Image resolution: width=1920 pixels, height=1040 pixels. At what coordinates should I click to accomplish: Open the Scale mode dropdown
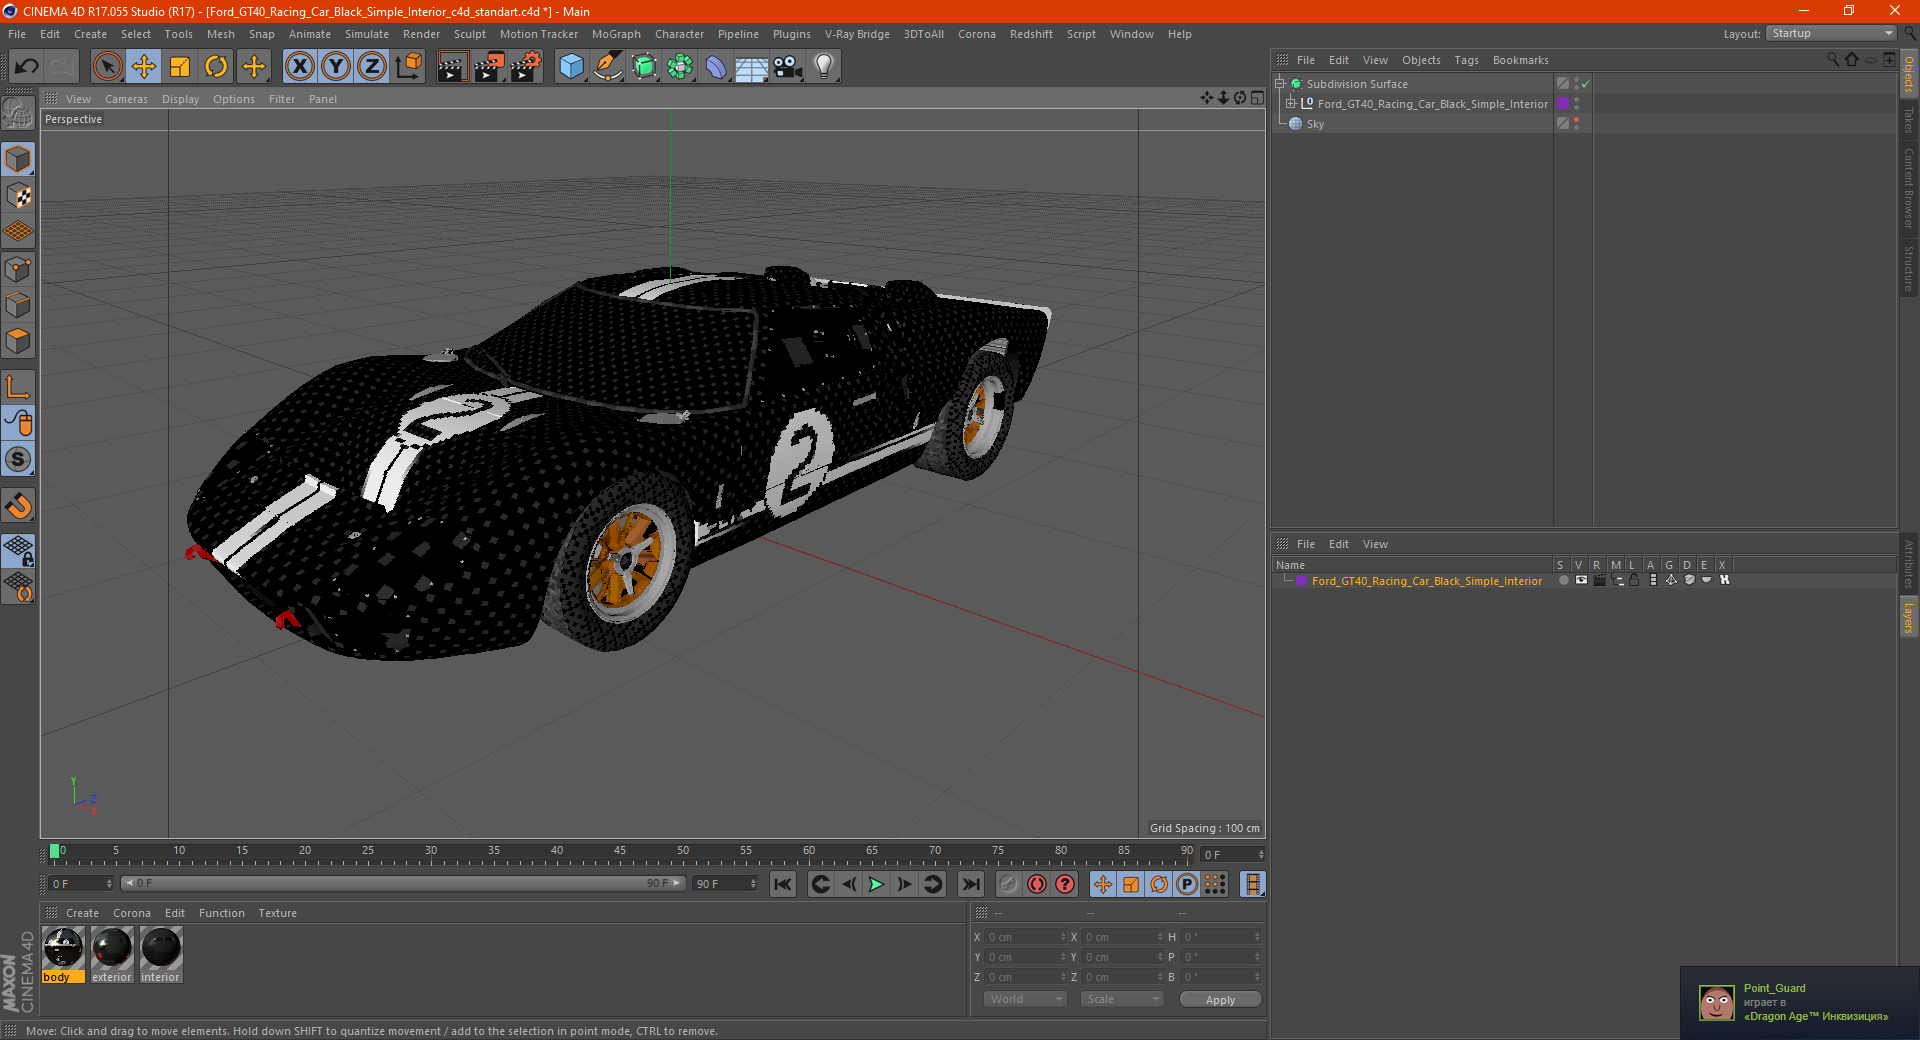tap(1122, 999)
